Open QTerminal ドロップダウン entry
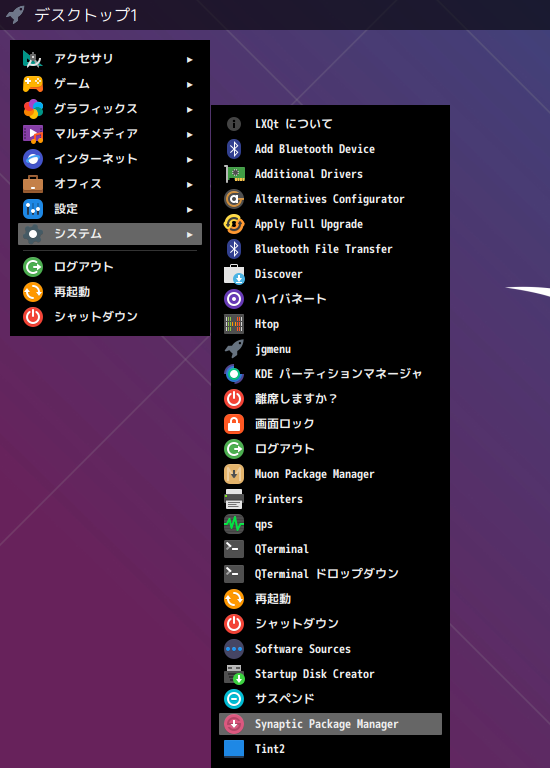550x768 pixels. tap(330, 574)
